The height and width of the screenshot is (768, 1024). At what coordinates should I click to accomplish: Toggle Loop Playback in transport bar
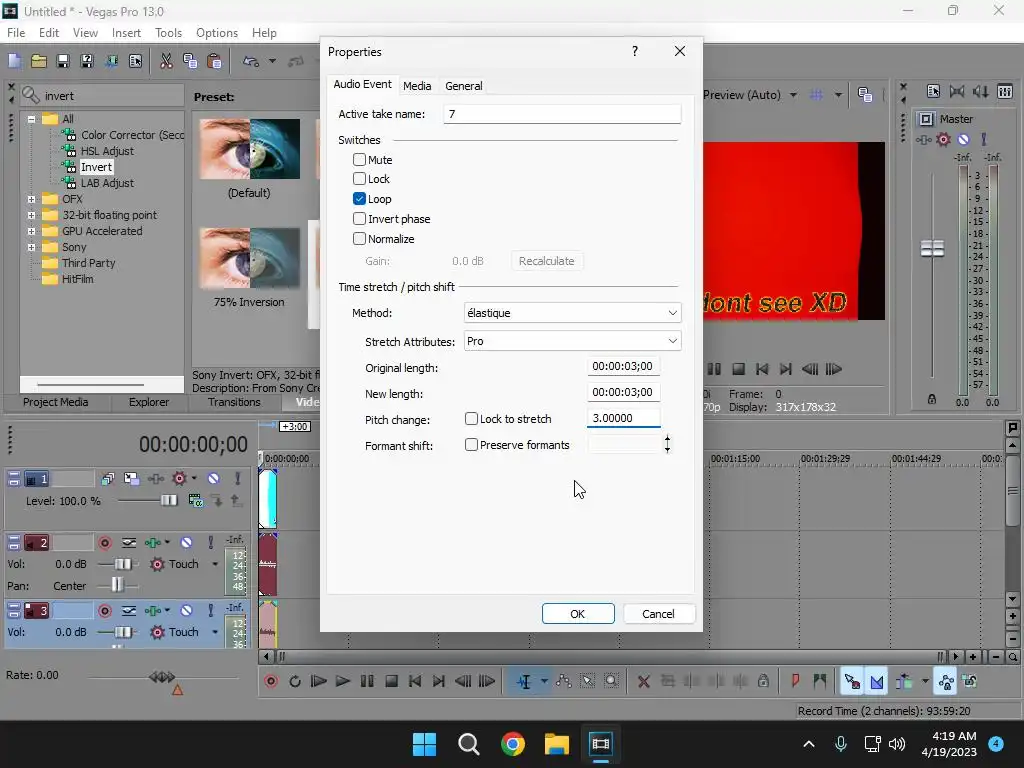[x=295, y=682]
